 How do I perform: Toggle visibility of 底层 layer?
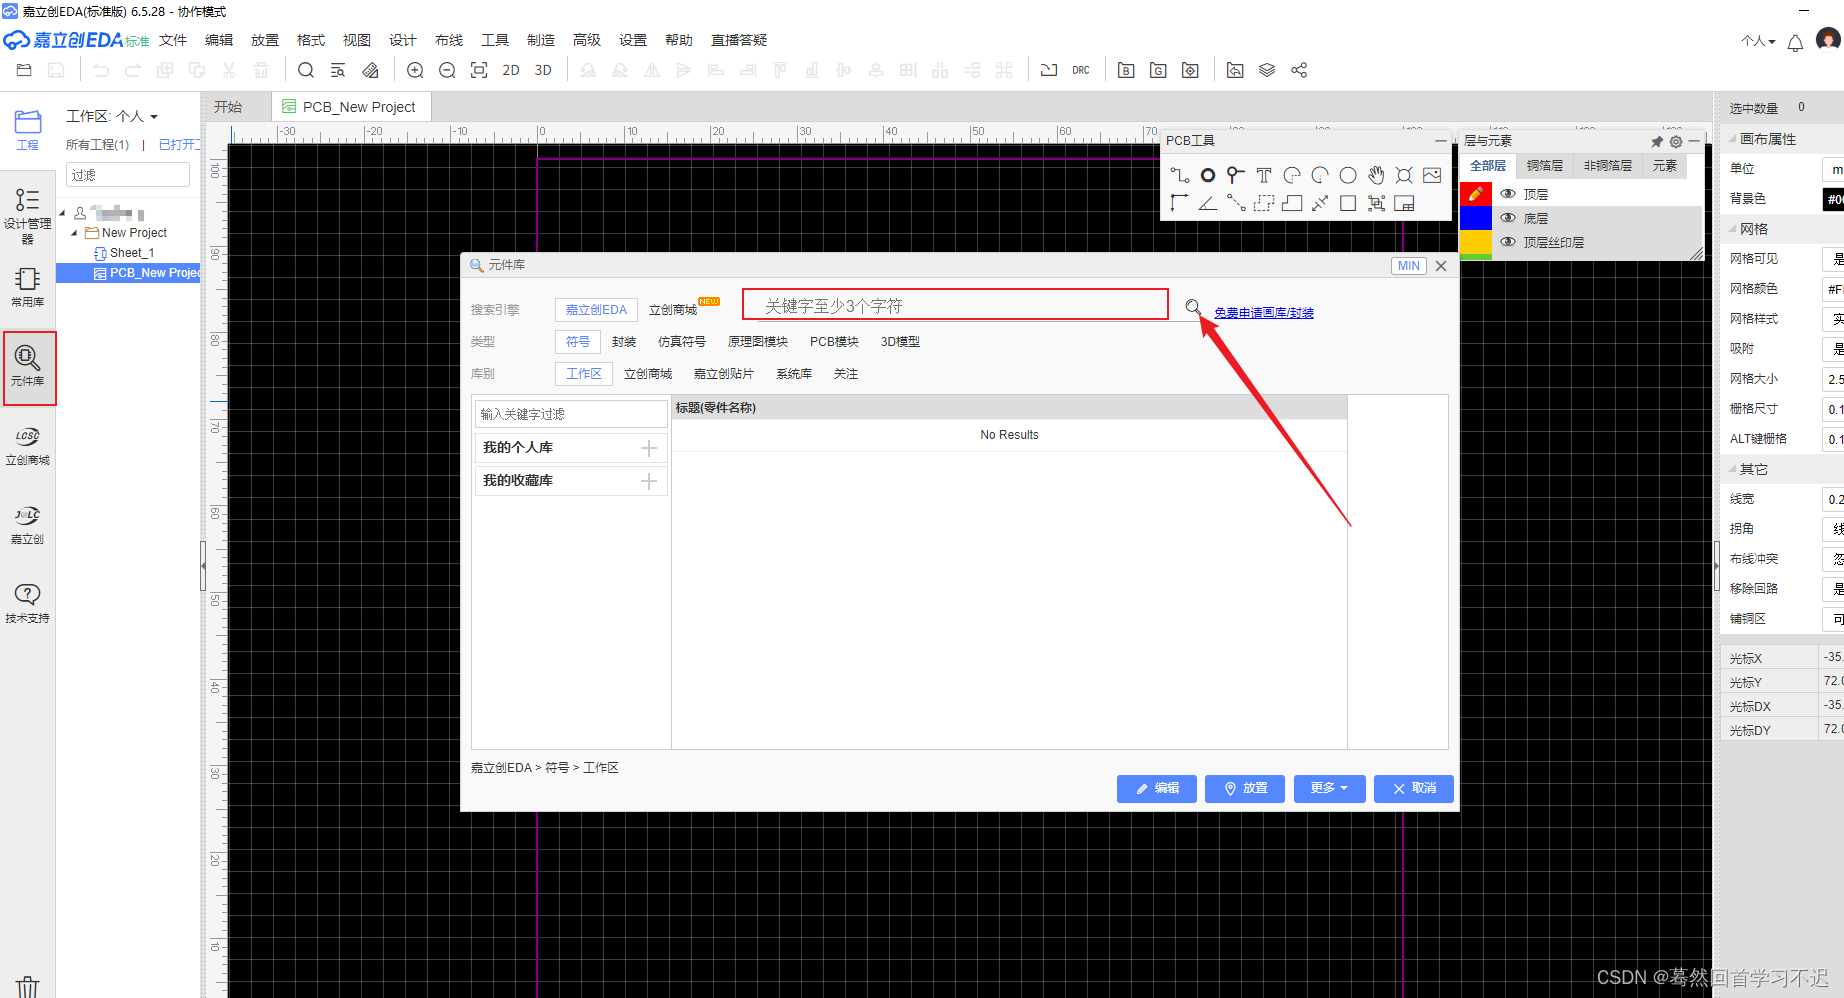tap(1508, 218)
